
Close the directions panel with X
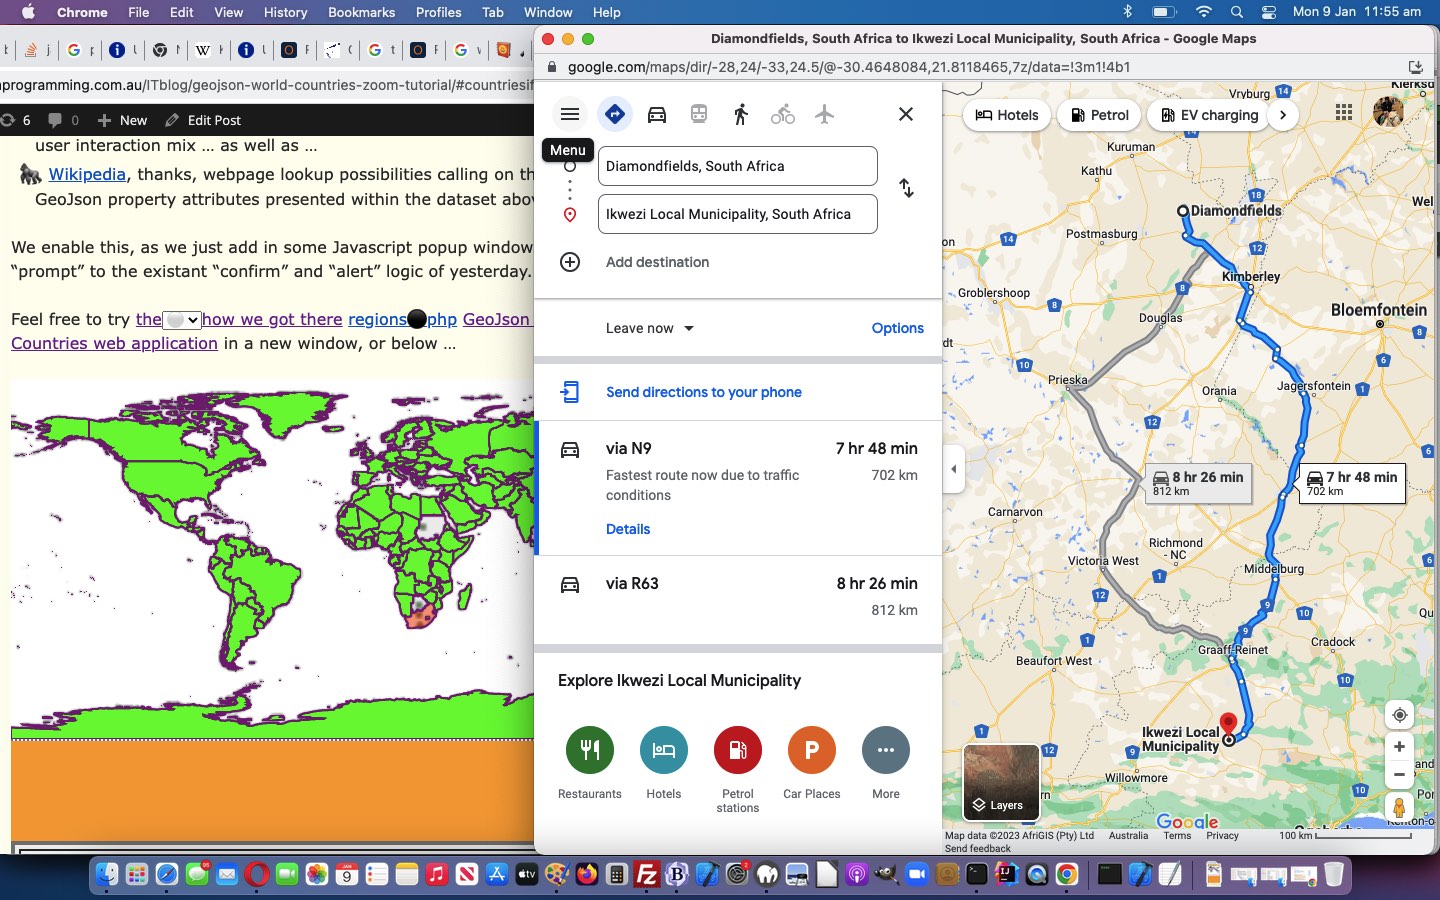click(906, 114)
